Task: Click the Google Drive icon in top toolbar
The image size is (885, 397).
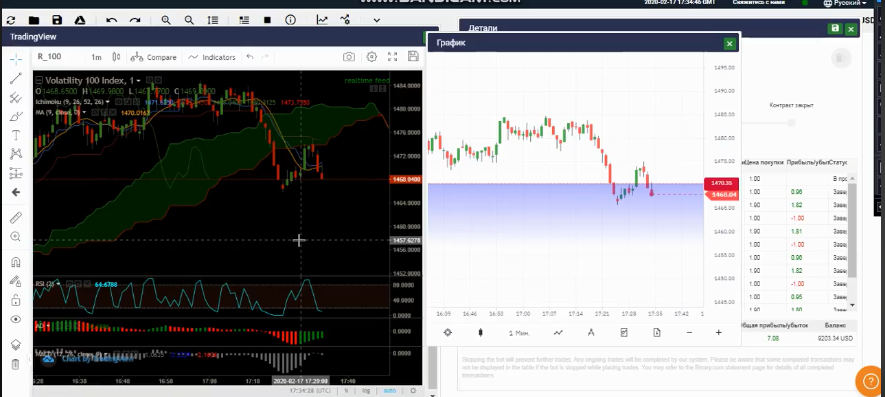Action: click(80, 20)
